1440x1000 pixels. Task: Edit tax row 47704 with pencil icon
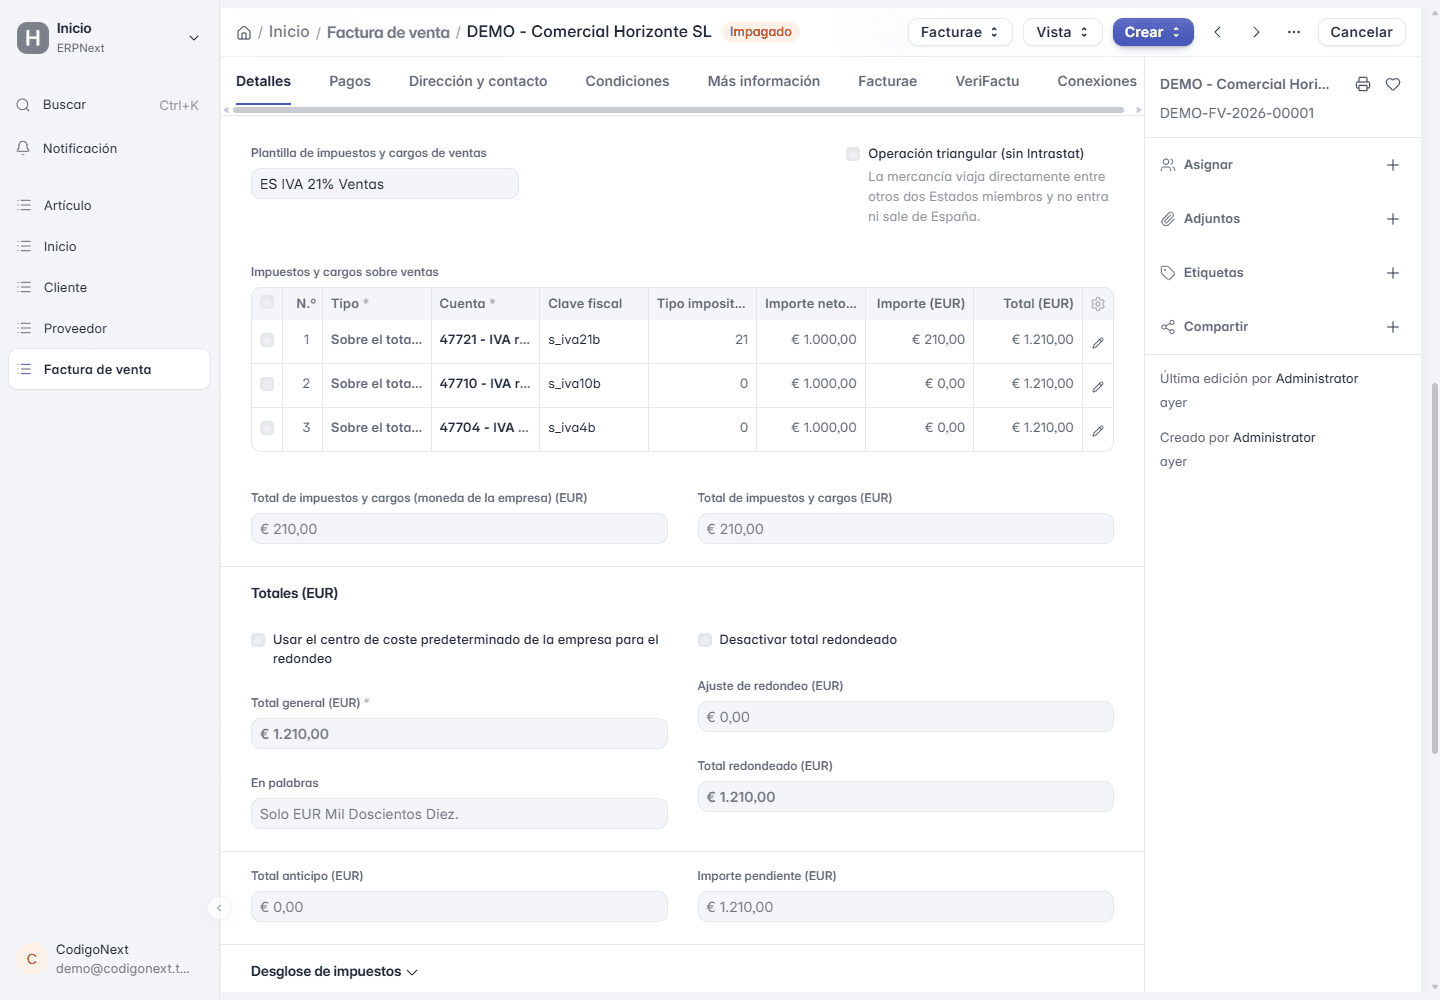coord(1098,430)
